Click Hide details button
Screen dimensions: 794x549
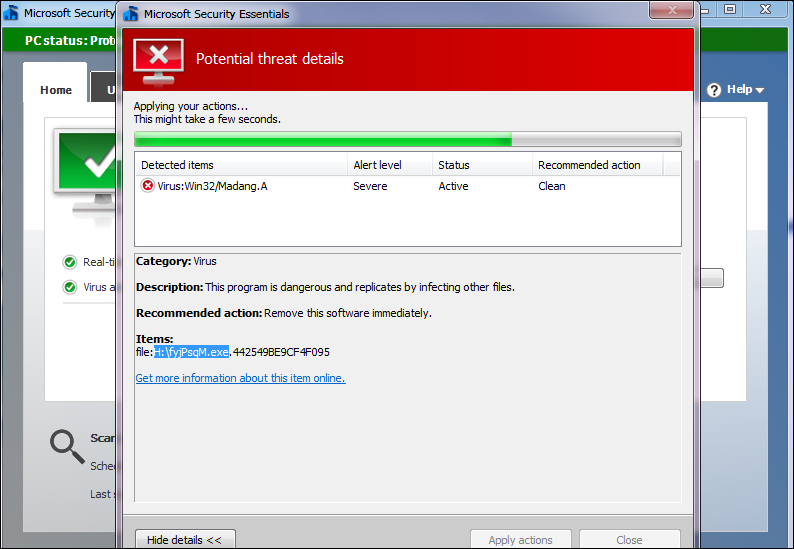[x=185, y=539]
